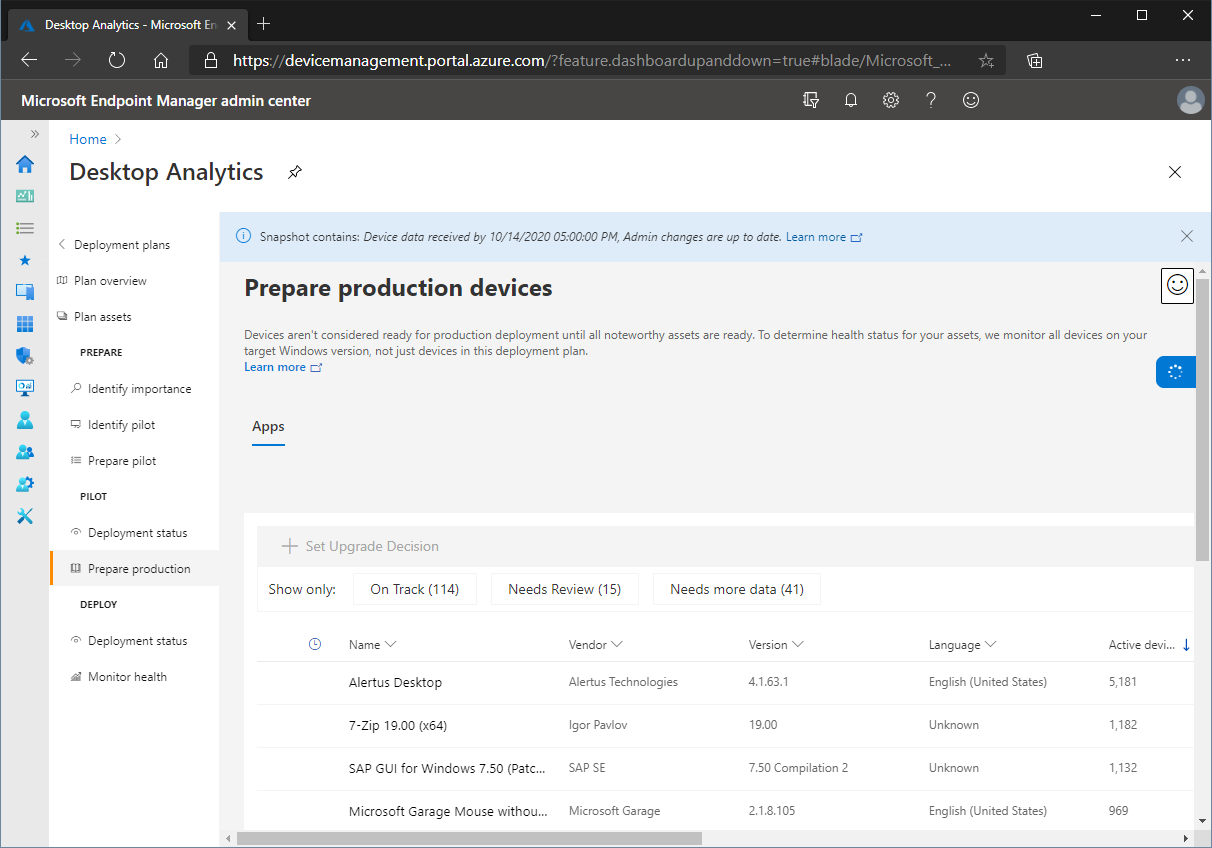This screenshot has width=1212, height=848.
Task: Filter by On Track (114)
Action: click(x=415, y=589)
